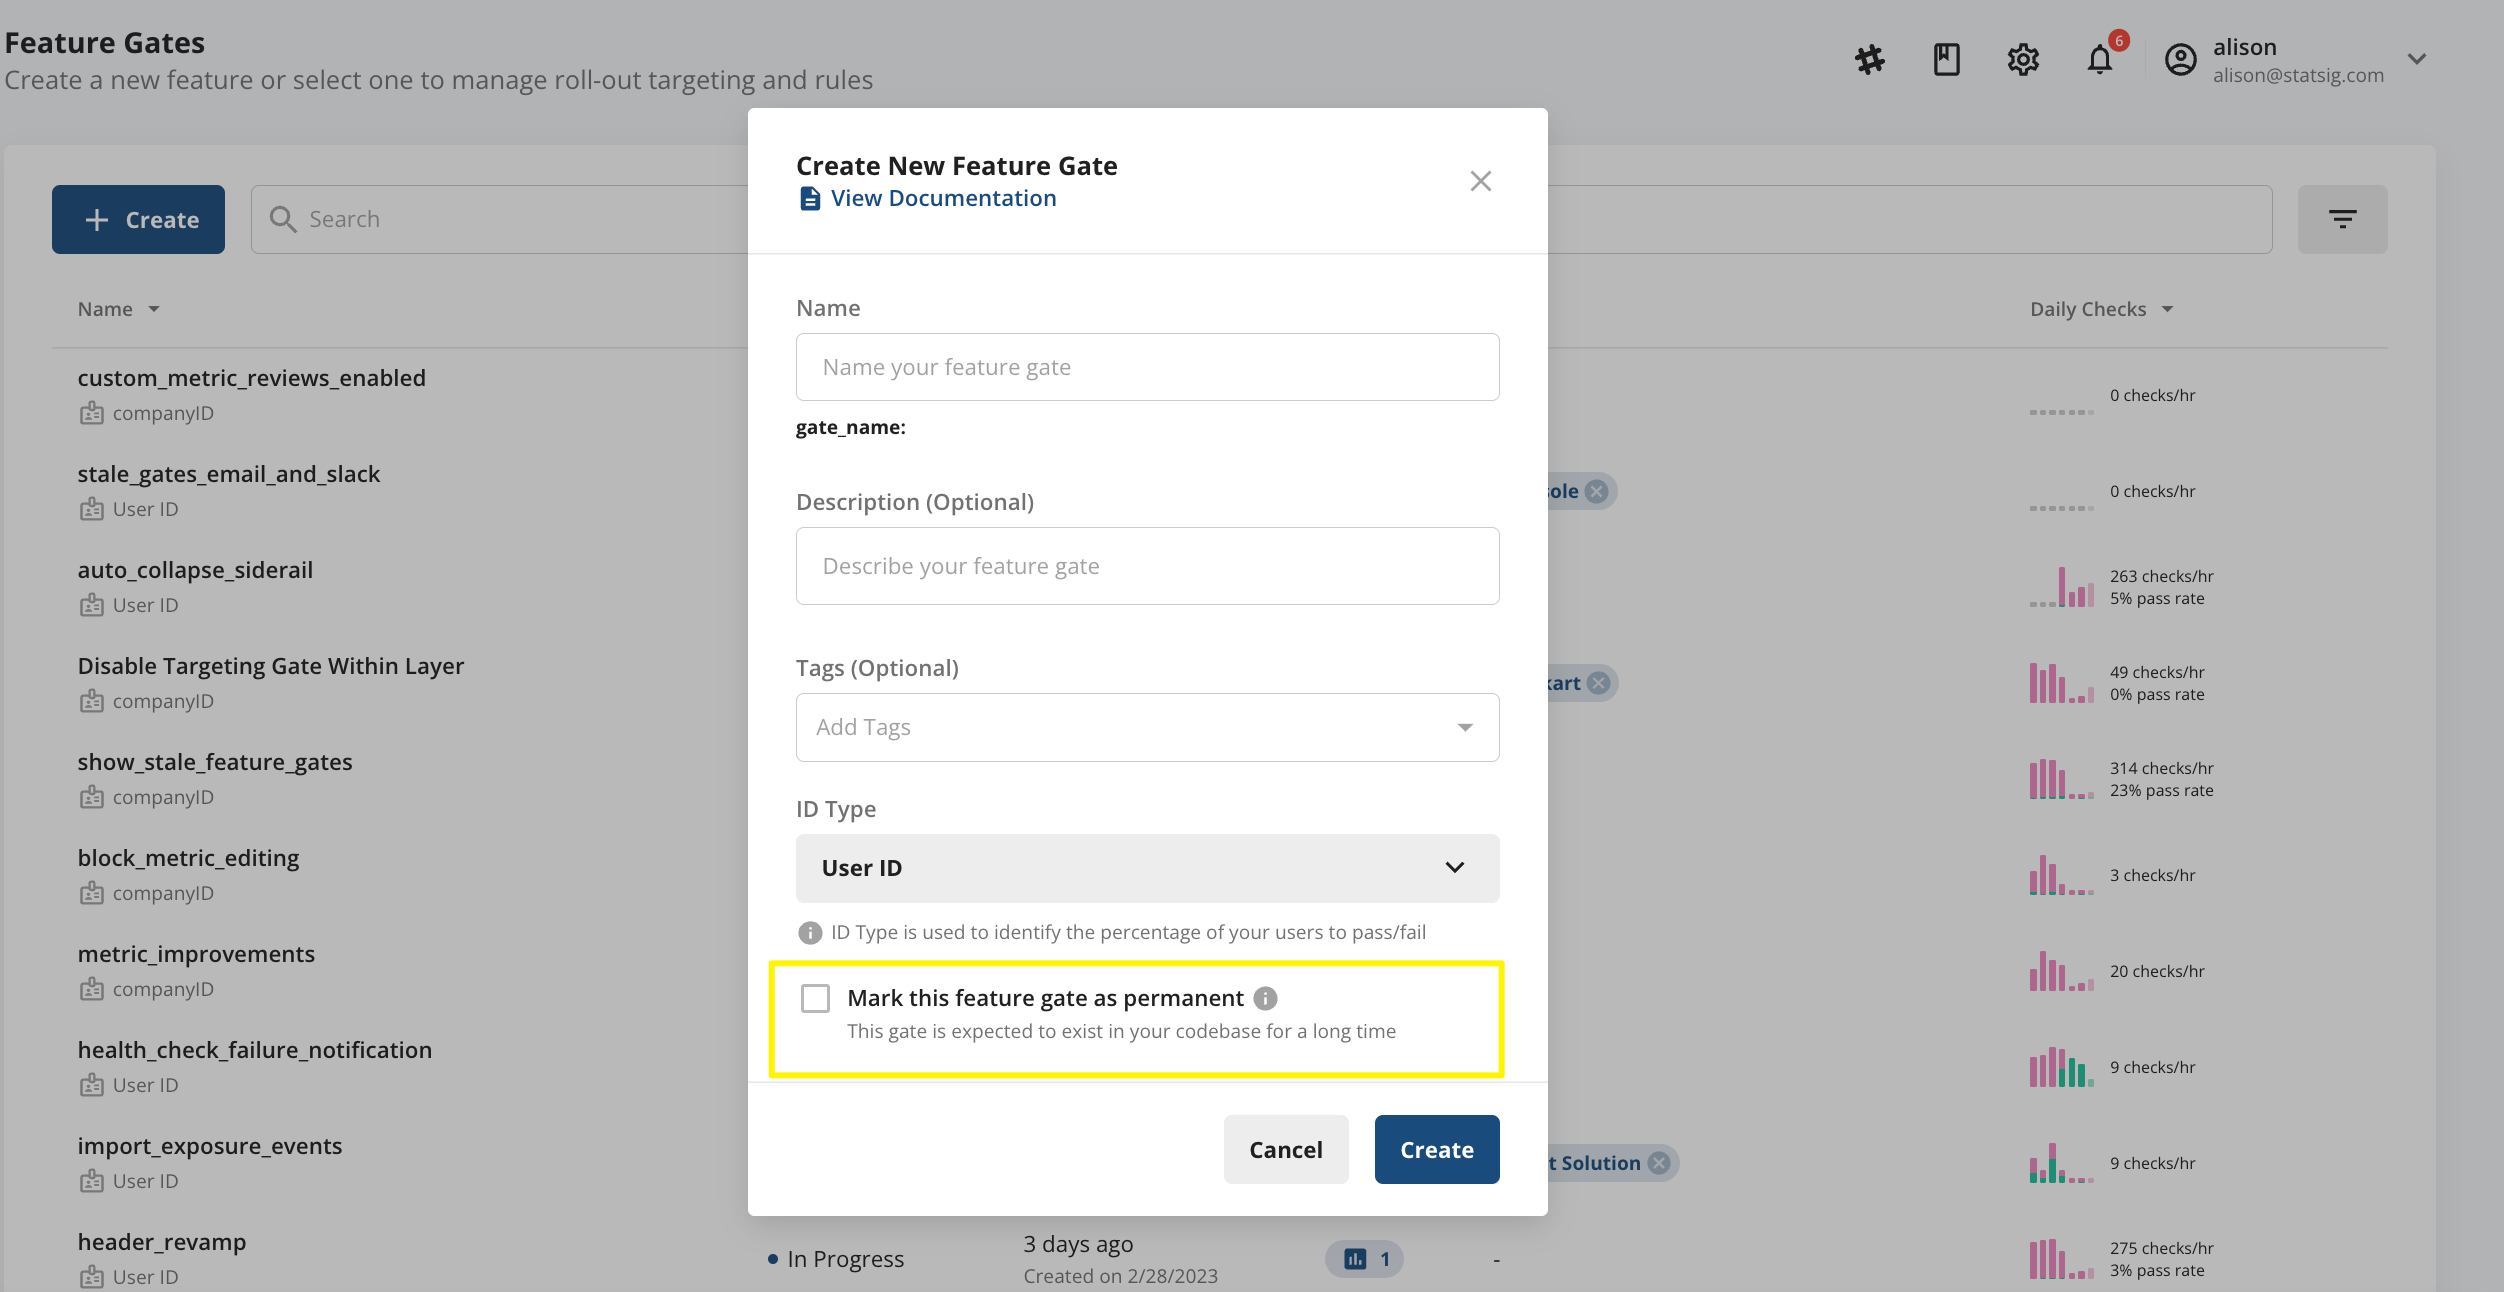Open the settings gear icon
The image size is (2504, 1292).
(2024, 59)
